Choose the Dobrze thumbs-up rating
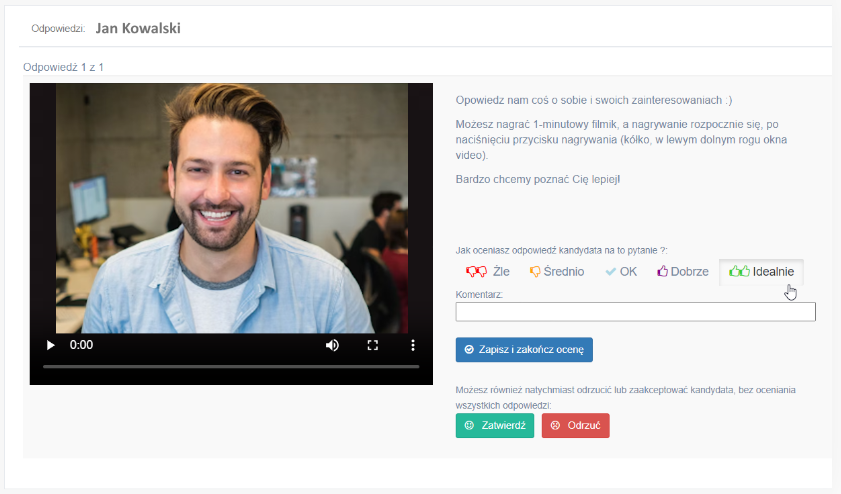This screenshot has height=494, width=841. (682, 271)
